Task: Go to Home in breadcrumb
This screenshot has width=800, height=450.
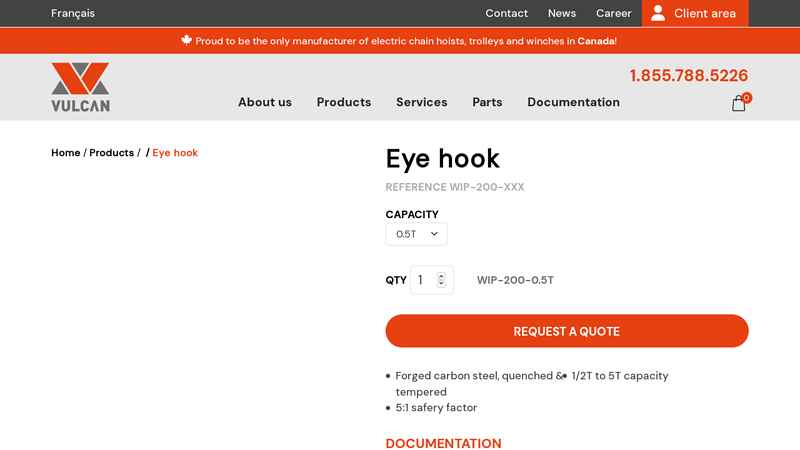Action: click(65, 153)
